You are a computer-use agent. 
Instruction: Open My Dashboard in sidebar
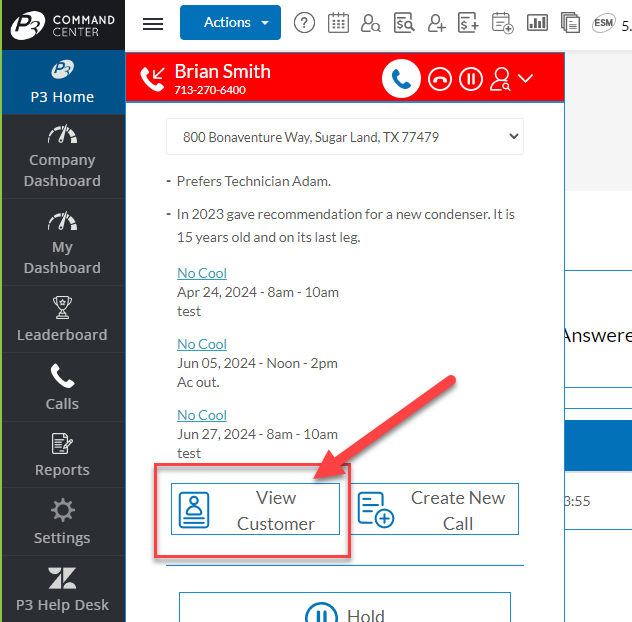point(63,243)
